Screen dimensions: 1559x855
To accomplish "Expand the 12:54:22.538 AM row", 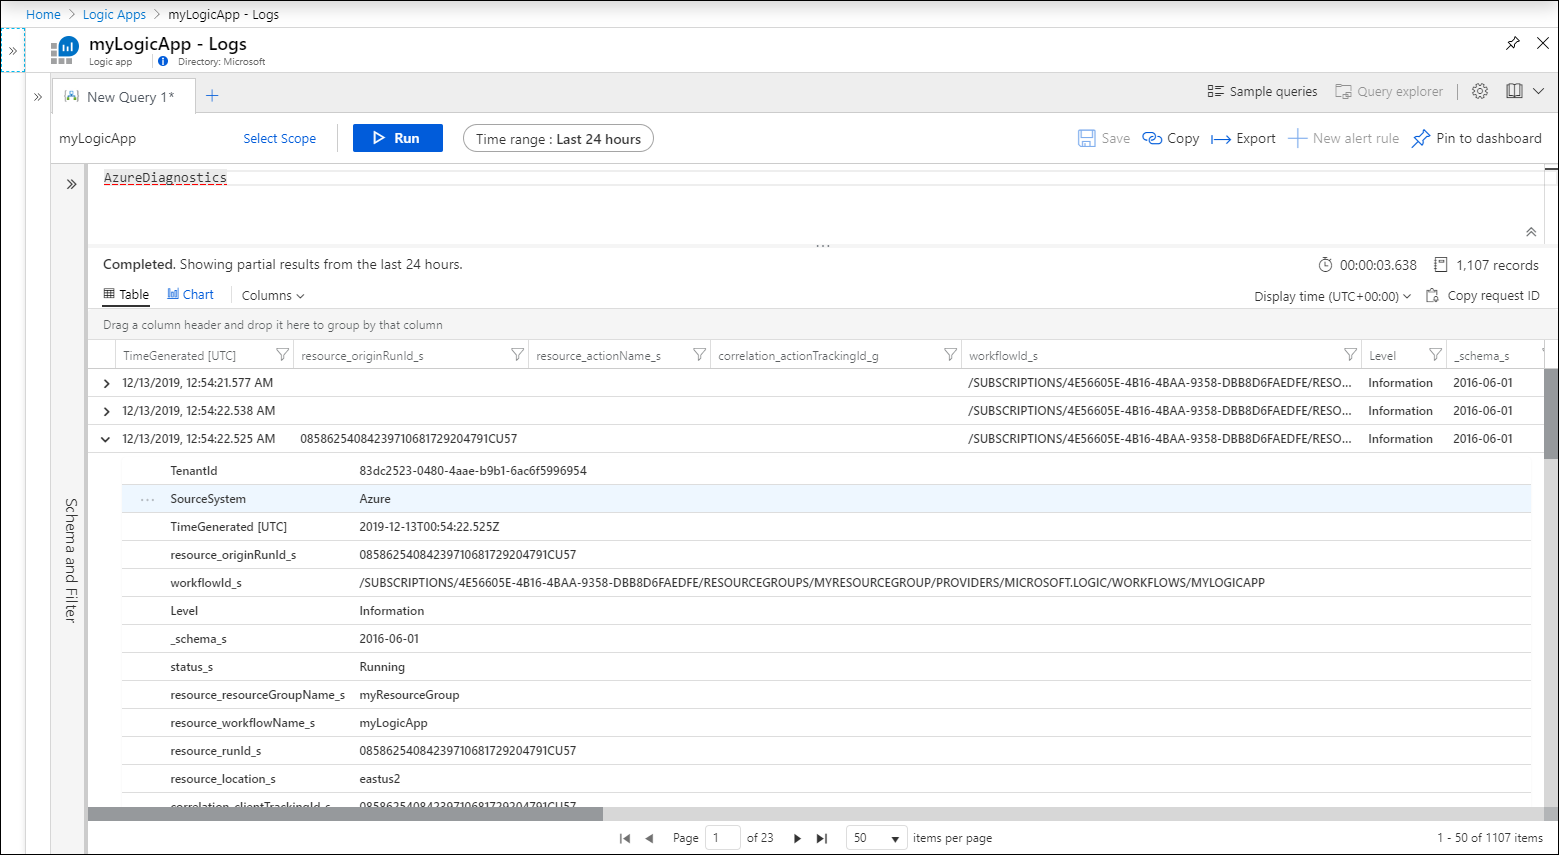I will pos(106,411).
